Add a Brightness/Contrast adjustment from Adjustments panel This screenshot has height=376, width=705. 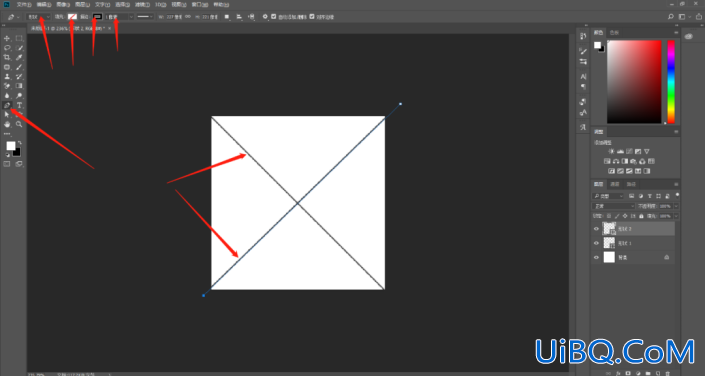[611, 152]
